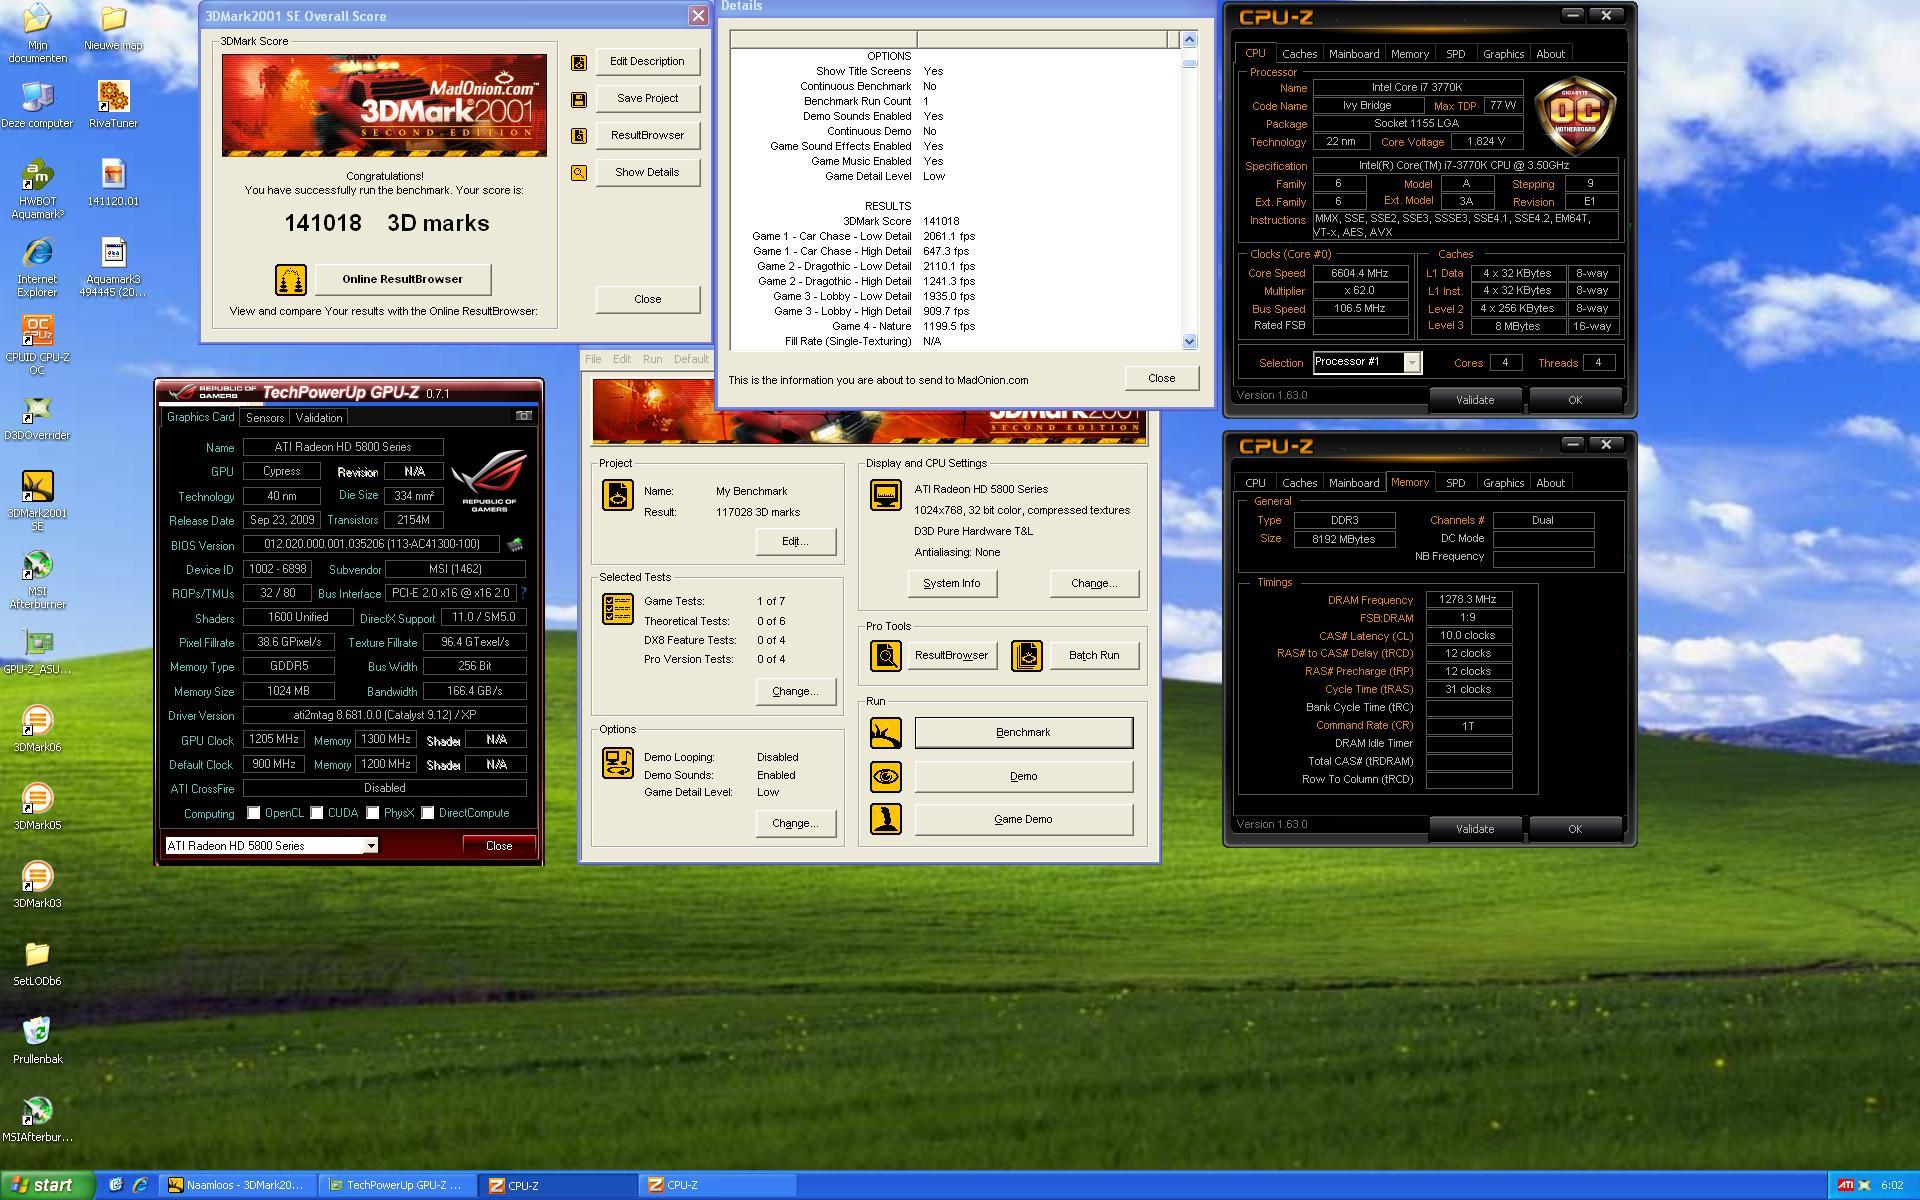This screenshot has height=1200, width=1920.
Task: Launch CPUID CPU-Z OC shortcut
Action: click(x=37, y=345)
